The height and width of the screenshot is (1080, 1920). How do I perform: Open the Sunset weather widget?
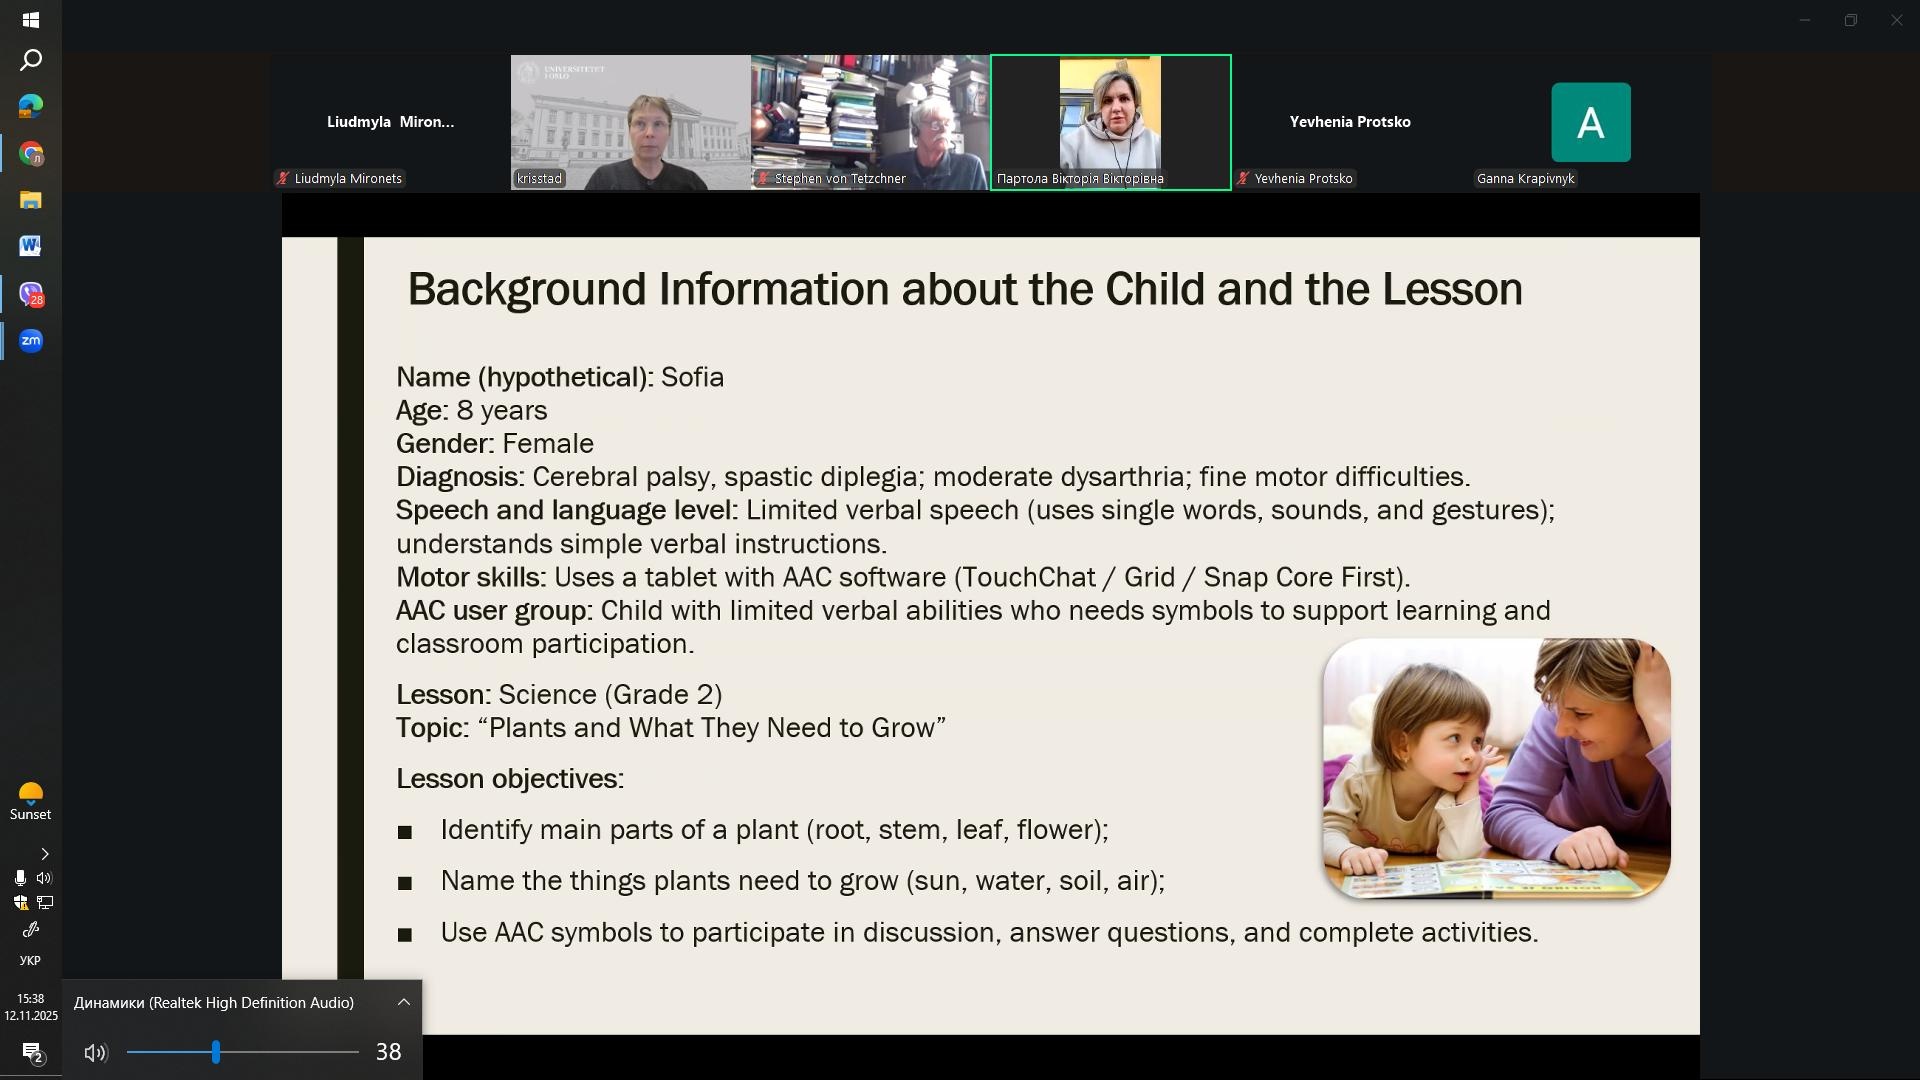pyautogui.click(x=30, y=802)
